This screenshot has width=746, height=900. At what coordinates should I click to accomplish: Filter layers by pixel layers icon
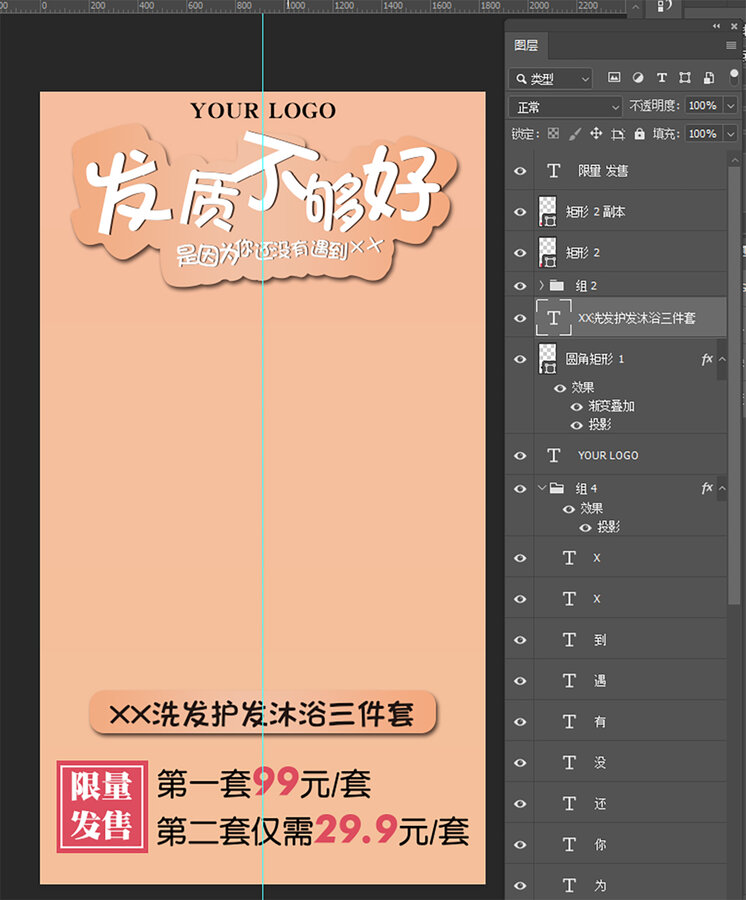(614, 77)
